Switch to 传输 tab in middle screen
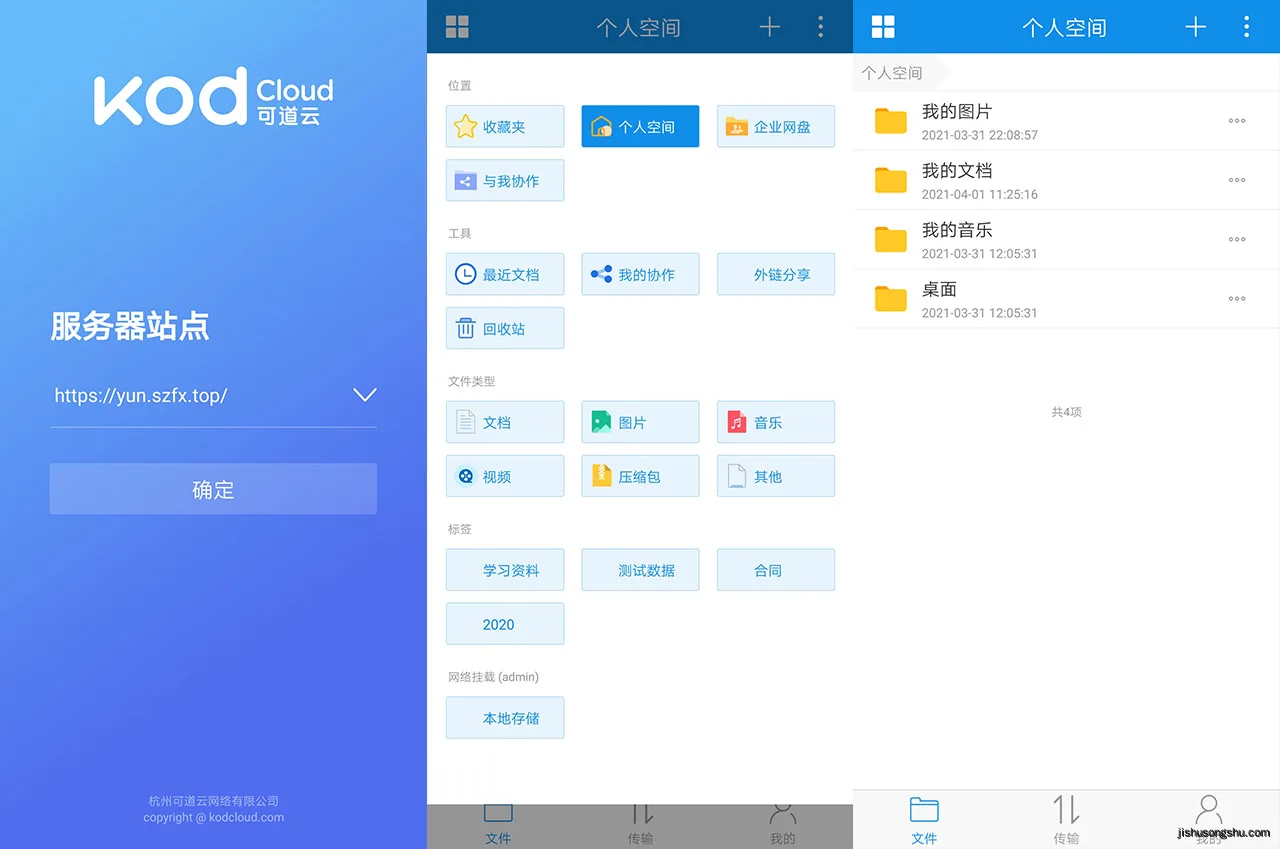Screen dimensions: 1280x849 click(x=640, y=824)
